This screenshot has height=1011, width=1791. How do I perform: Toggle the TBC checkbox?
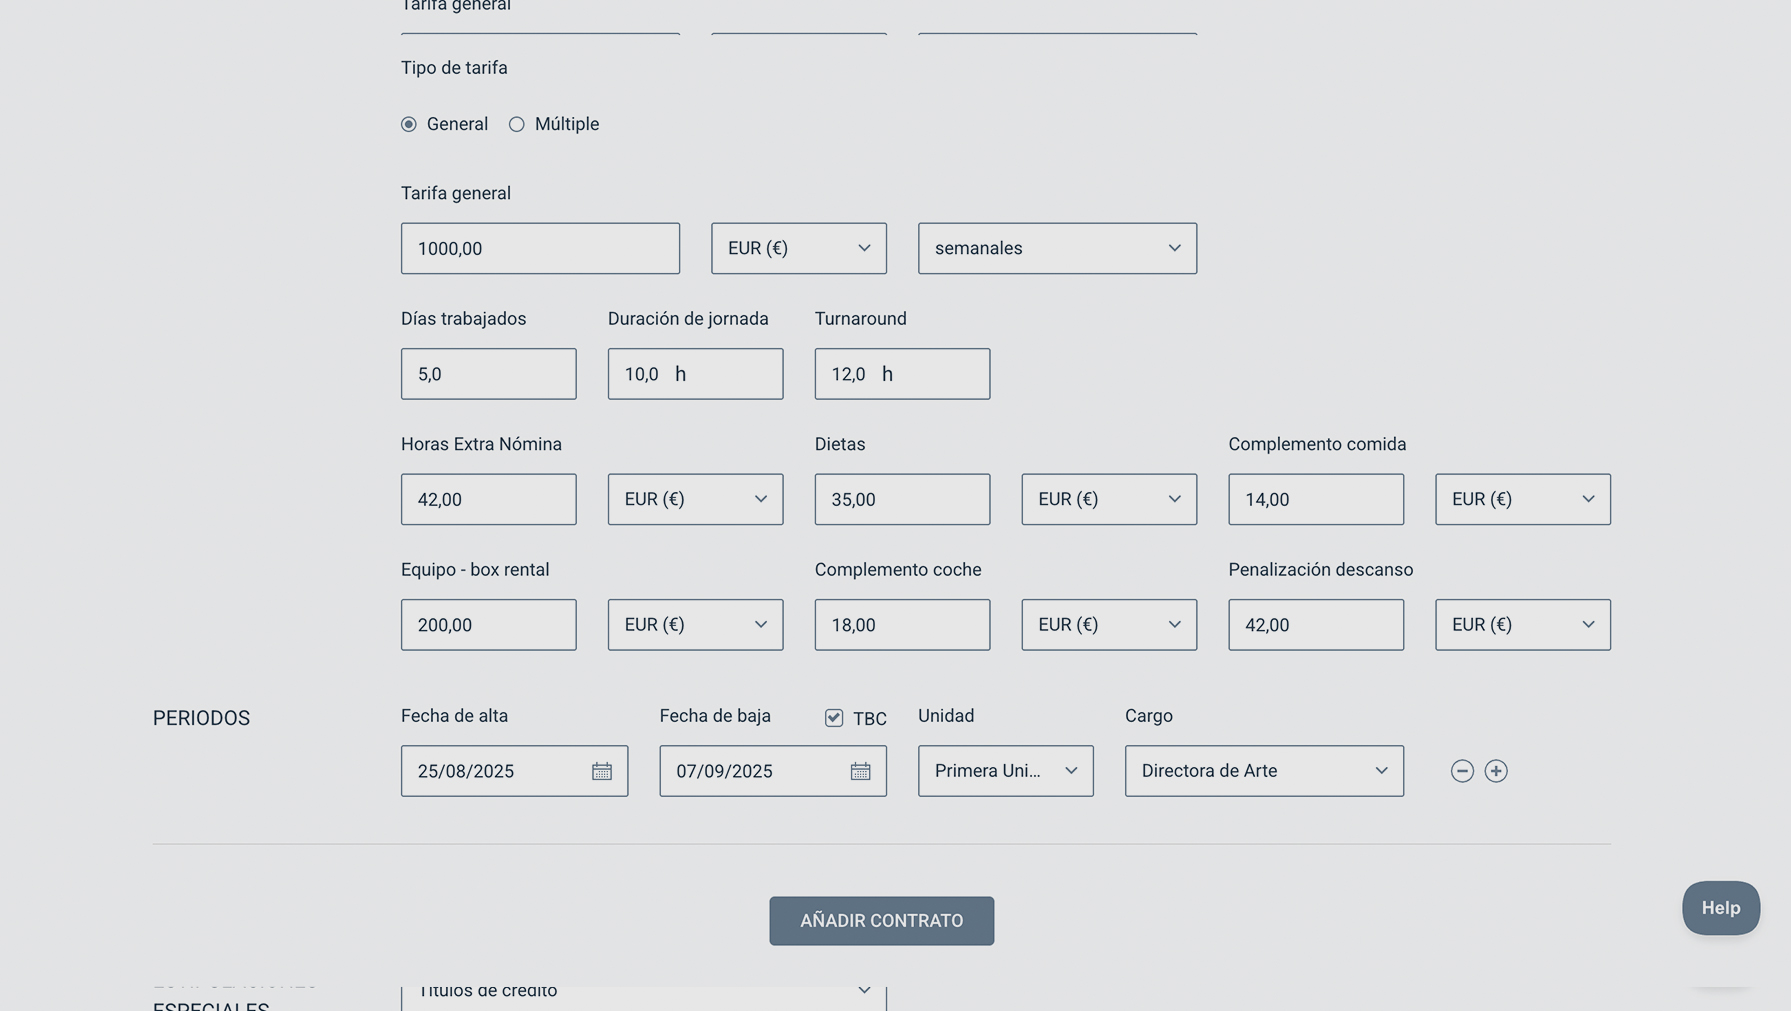point(834,718)
